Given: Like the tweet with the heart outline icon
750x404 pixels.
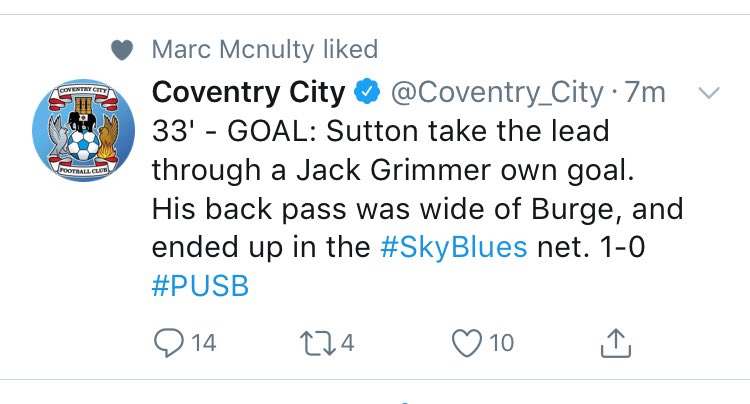Looking at the screenshot, I should click(467, 343).
